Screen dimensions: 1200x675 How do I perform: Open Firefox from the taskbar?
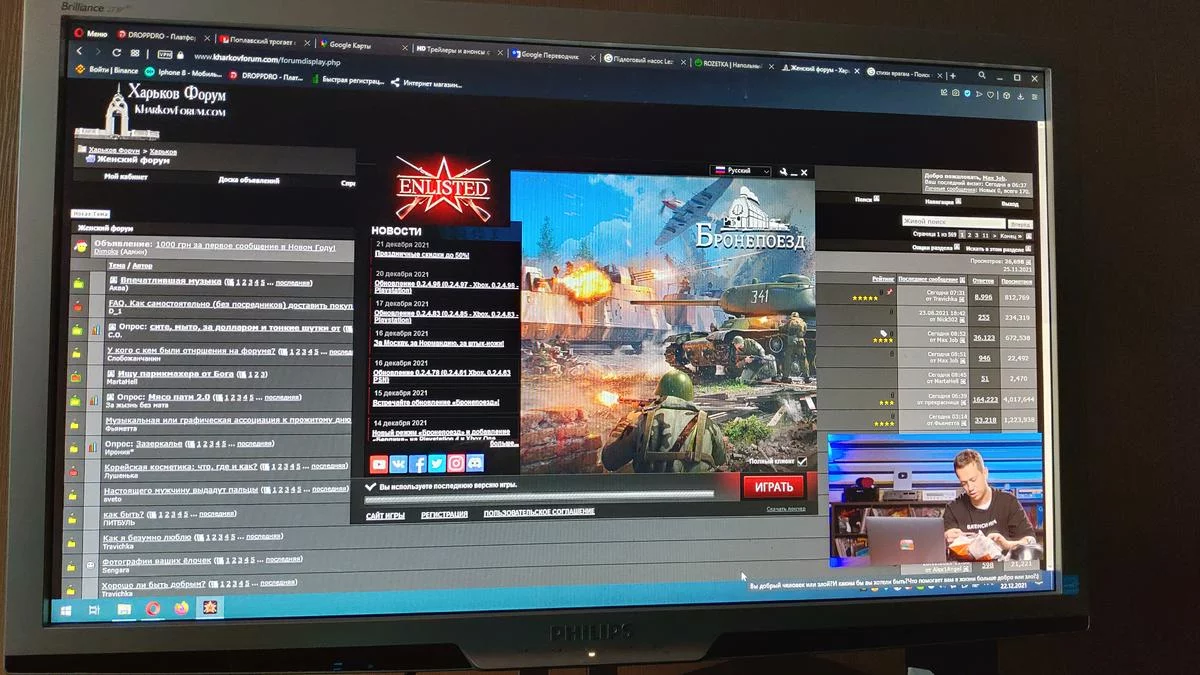coord(182,608)
